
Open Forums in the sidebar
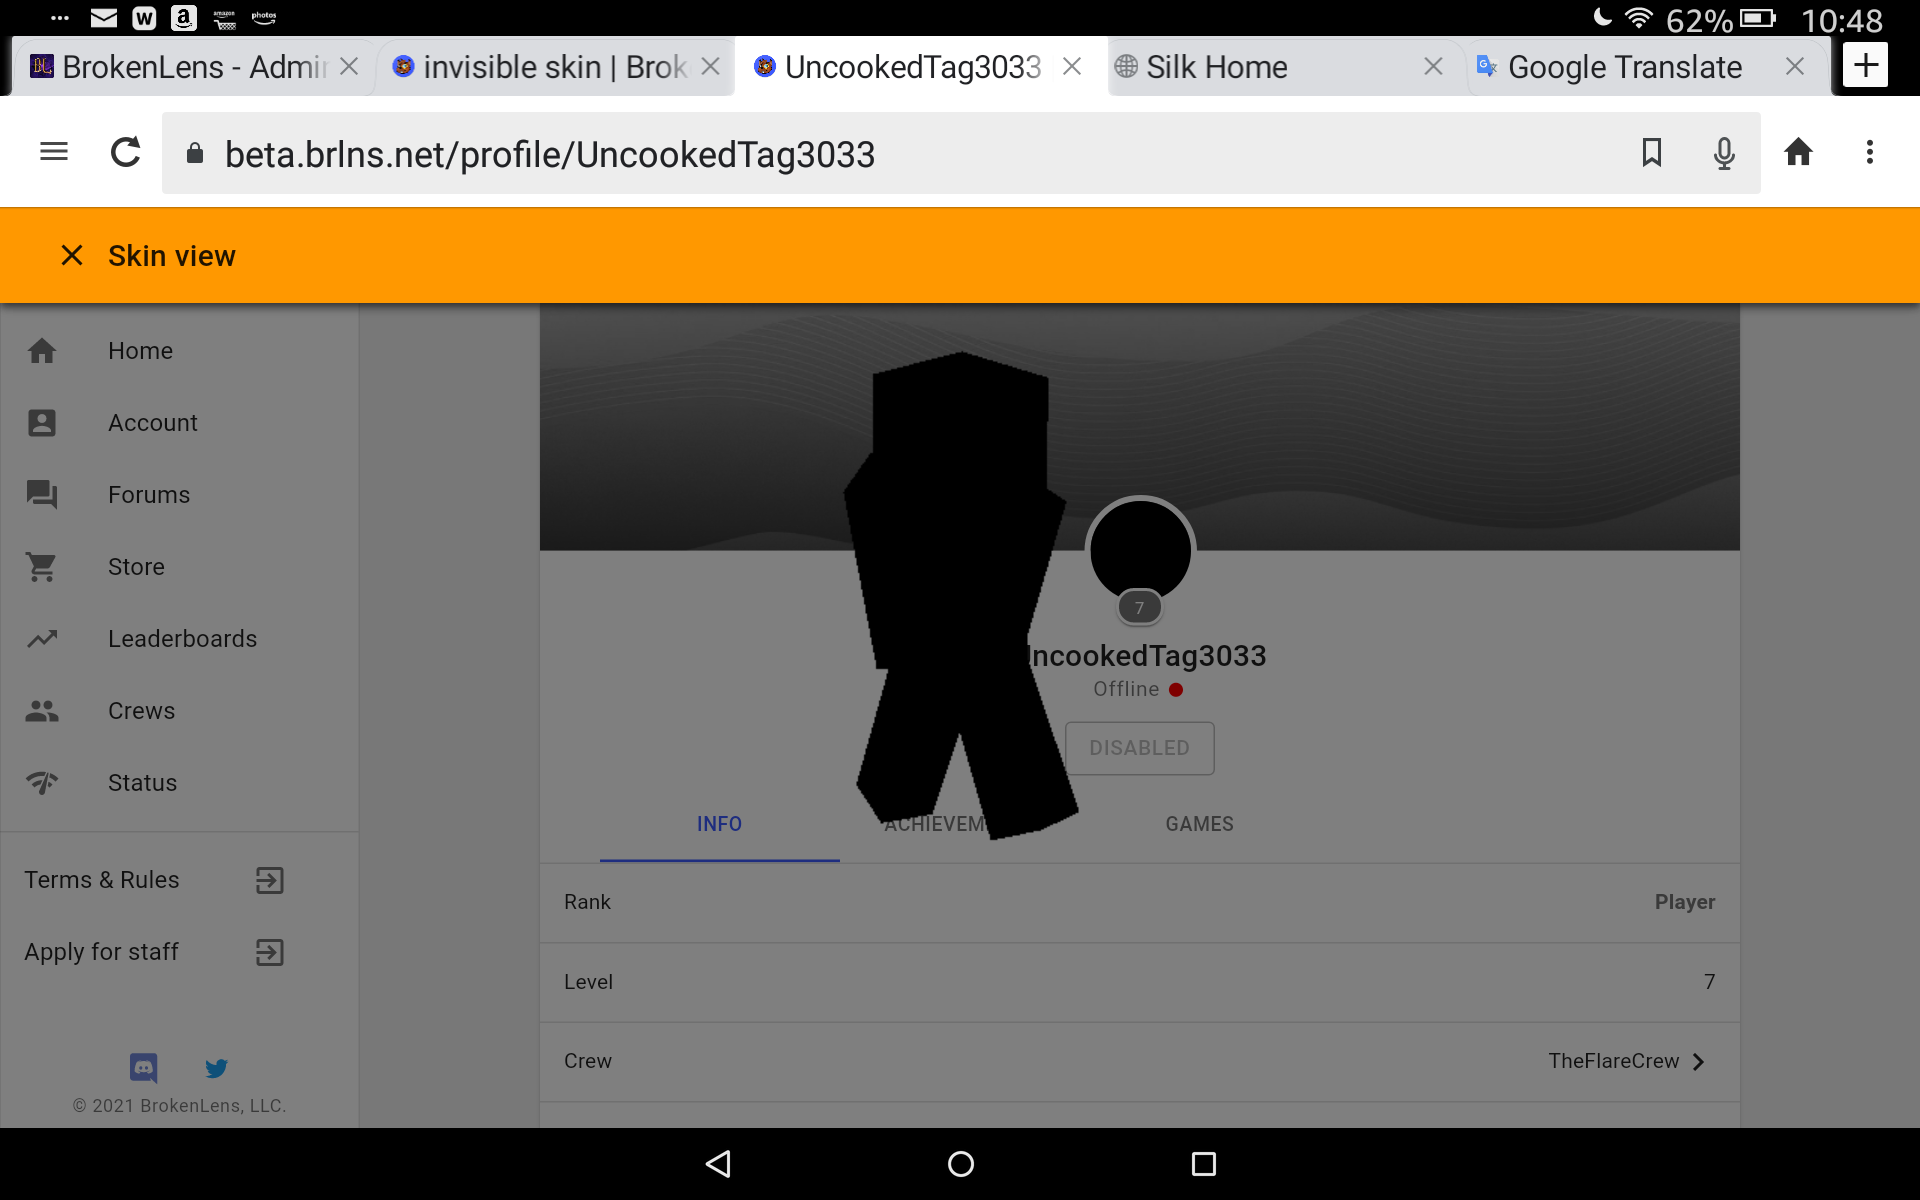(180, 495)
